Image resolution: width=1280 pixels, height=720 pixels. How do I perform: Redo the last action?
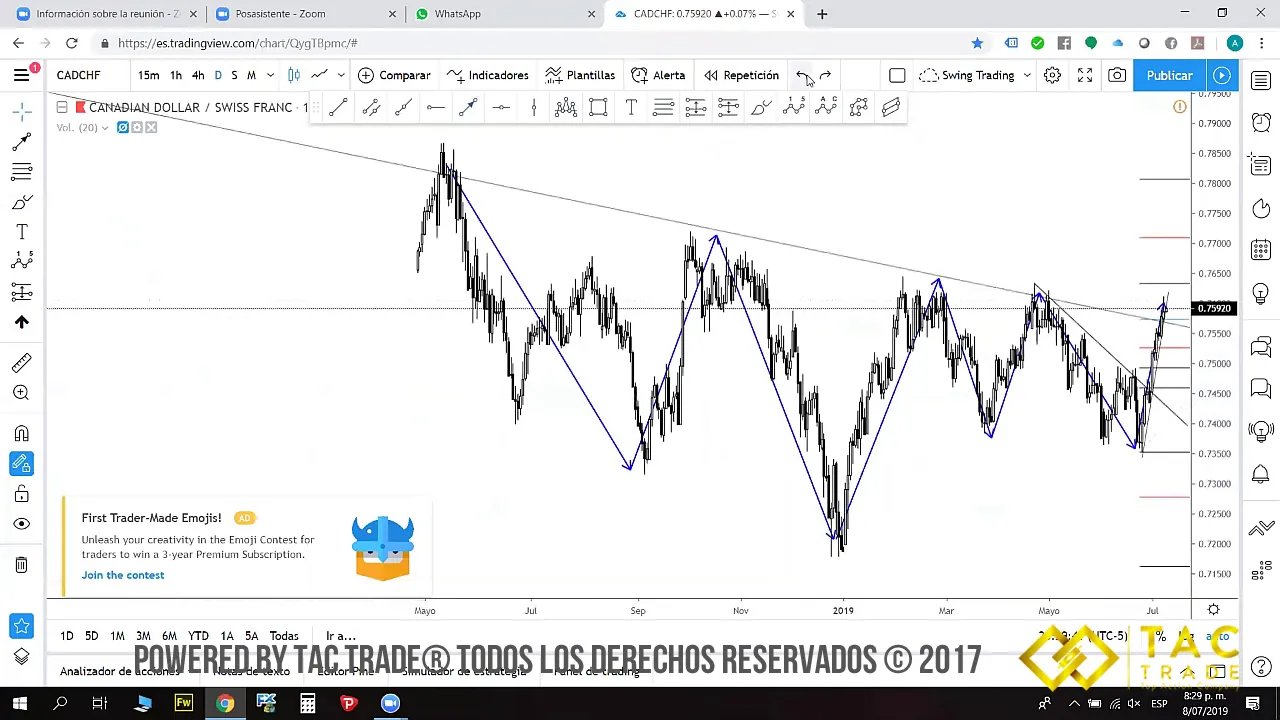click(x=825, y=75)
